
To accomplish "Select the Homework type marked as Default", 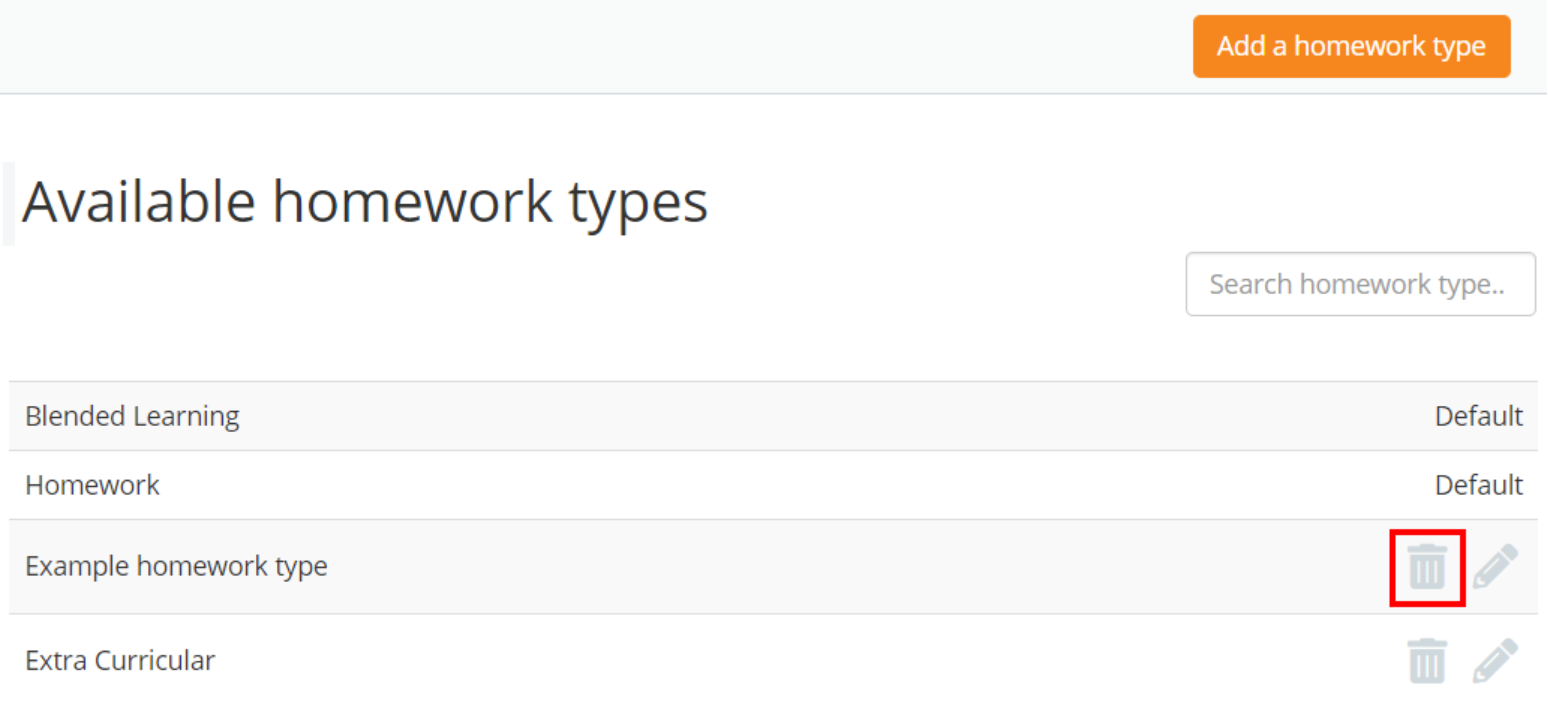I will (x=92, y=485).
